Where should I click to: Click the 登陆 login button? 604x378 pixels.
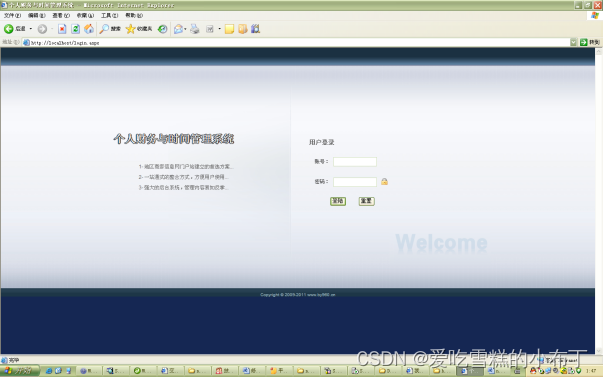pyautogui.click(x=338, y=201)
